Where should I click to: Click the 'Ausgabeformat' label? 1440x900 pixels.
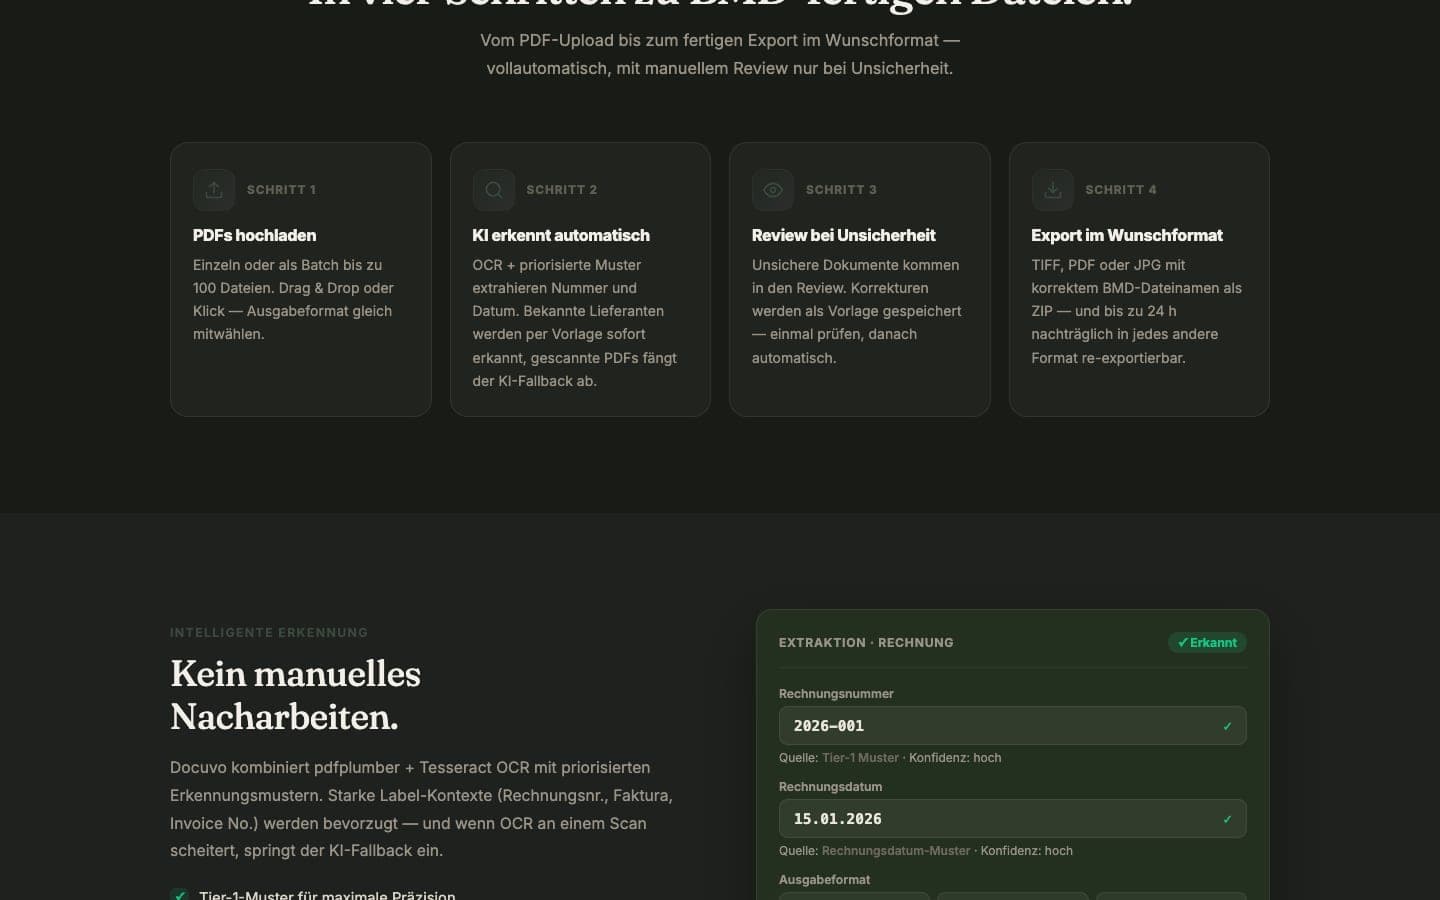point(824,880)
